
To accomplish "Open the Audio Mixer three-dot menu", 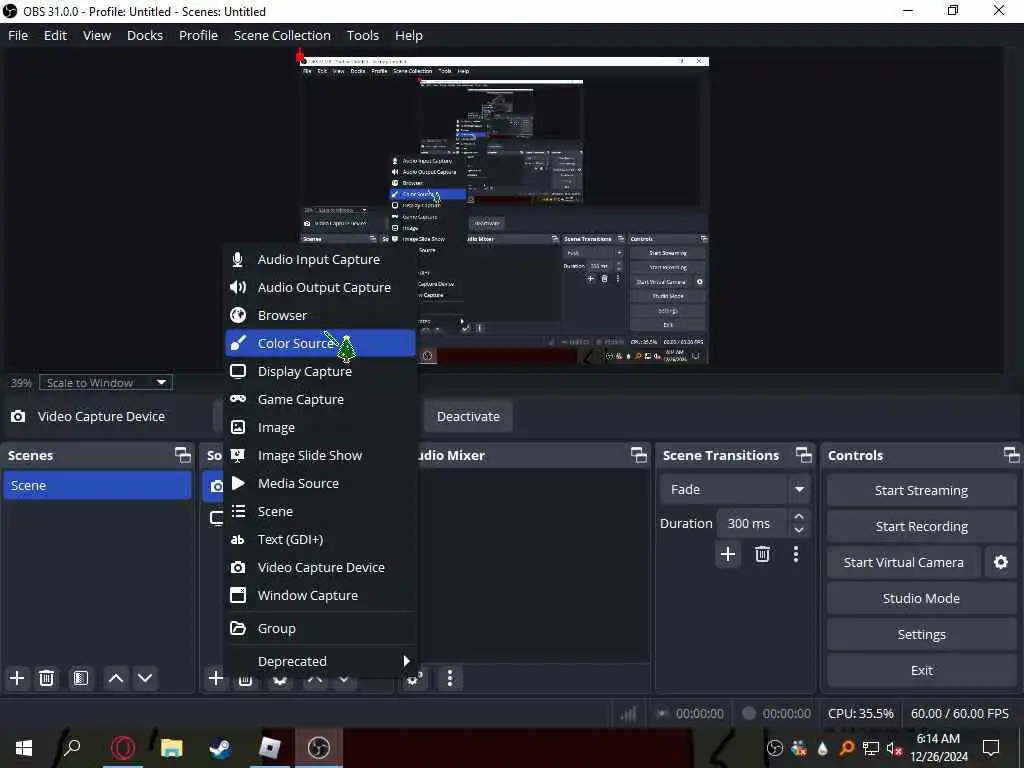I will (450, 678).
